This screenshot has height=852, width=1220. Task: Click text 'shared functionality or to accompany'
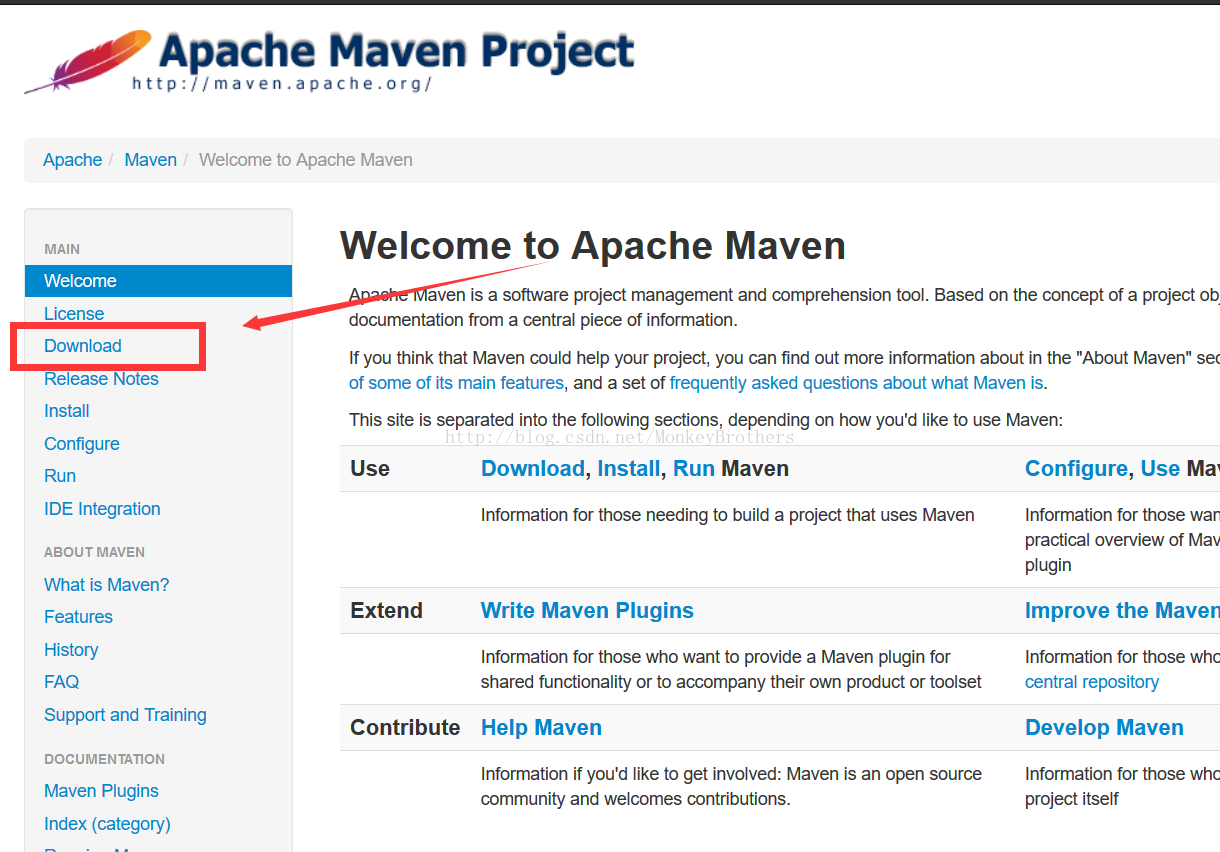(618, 682)
